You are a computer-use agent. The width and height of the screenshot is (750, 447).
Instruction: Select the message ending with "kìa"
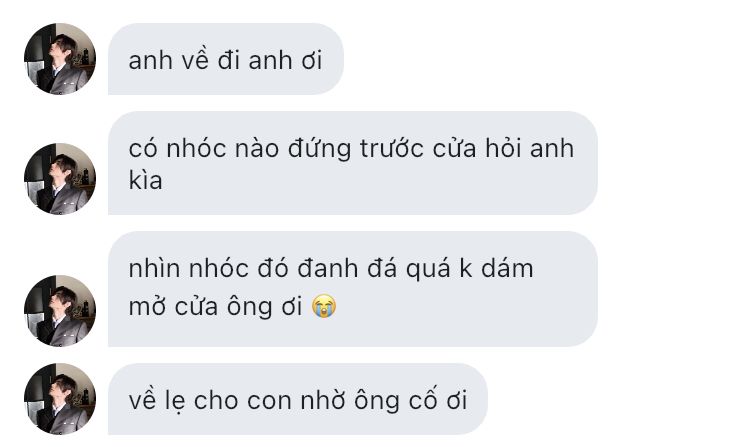(353, 163)
